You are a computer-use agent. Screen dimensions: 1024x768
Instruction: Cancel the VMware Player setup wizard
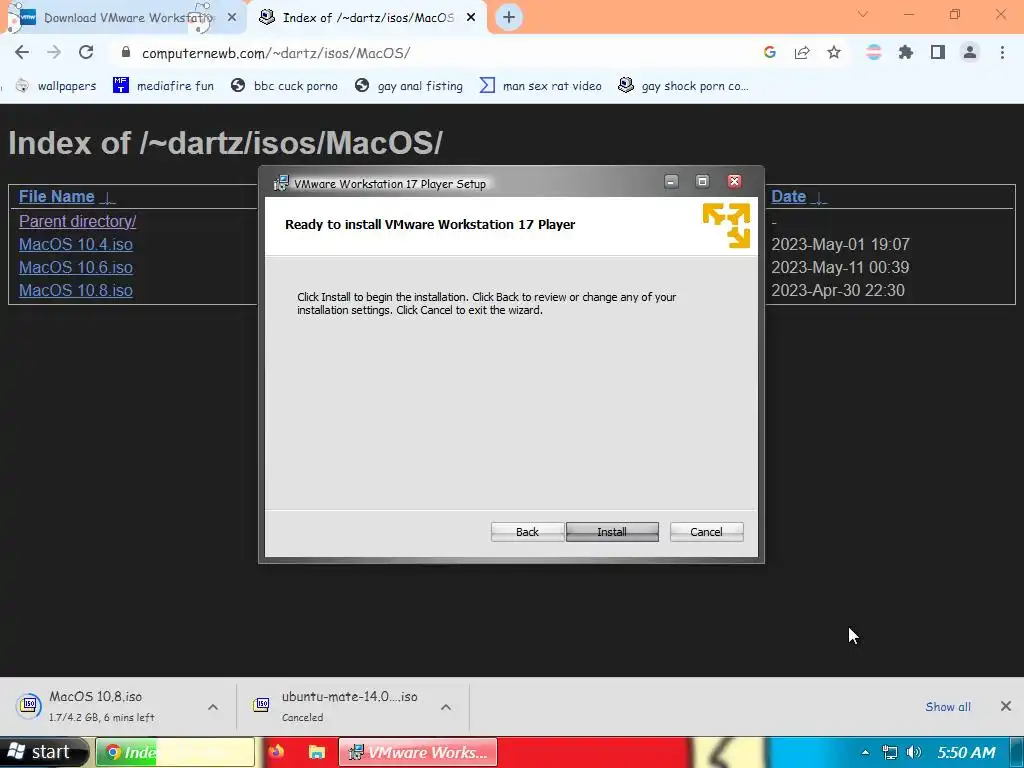706,532
